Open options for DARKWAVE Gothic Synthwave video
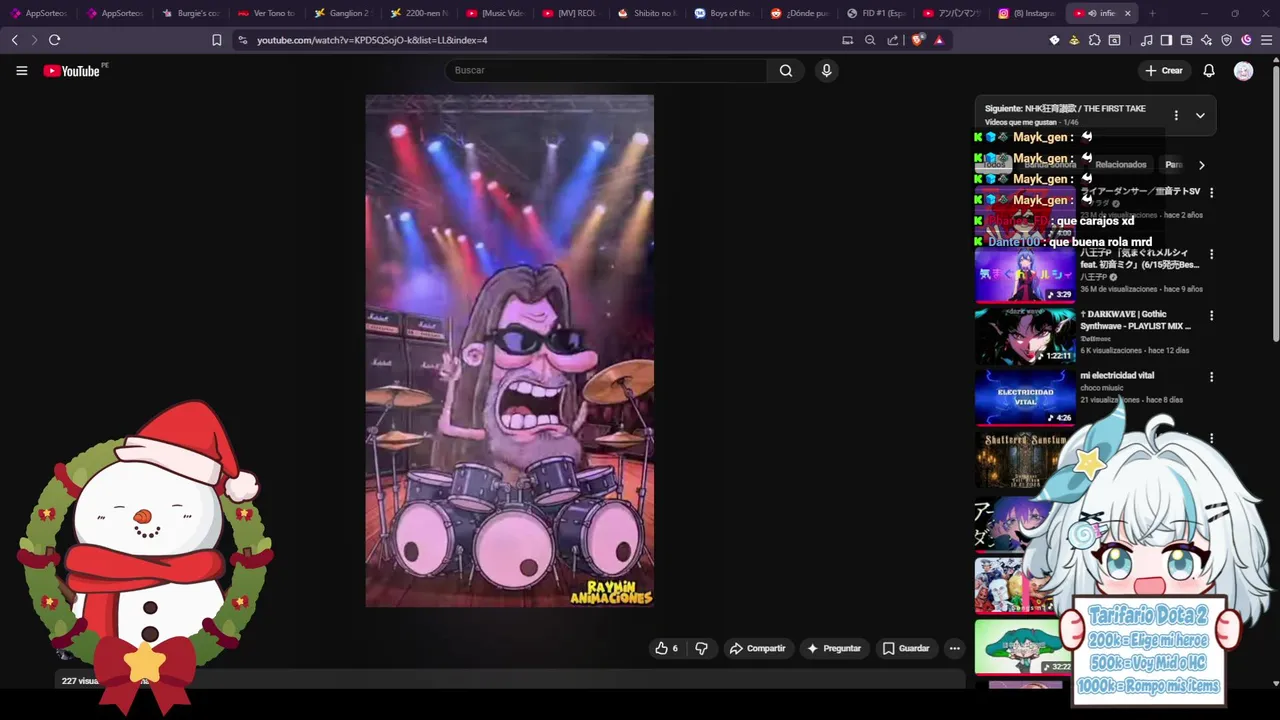 1211,315
